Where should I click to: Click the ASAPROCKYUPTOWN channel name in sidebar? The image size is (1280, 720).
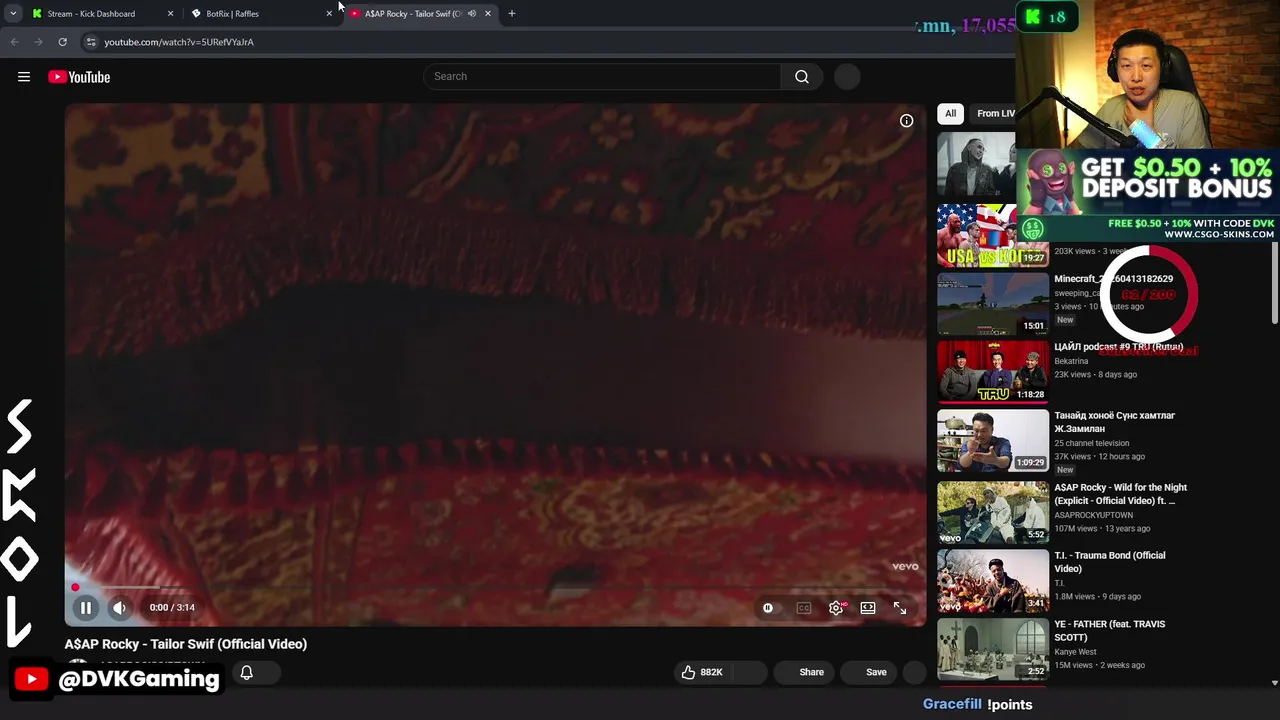tap(1093, 515)
